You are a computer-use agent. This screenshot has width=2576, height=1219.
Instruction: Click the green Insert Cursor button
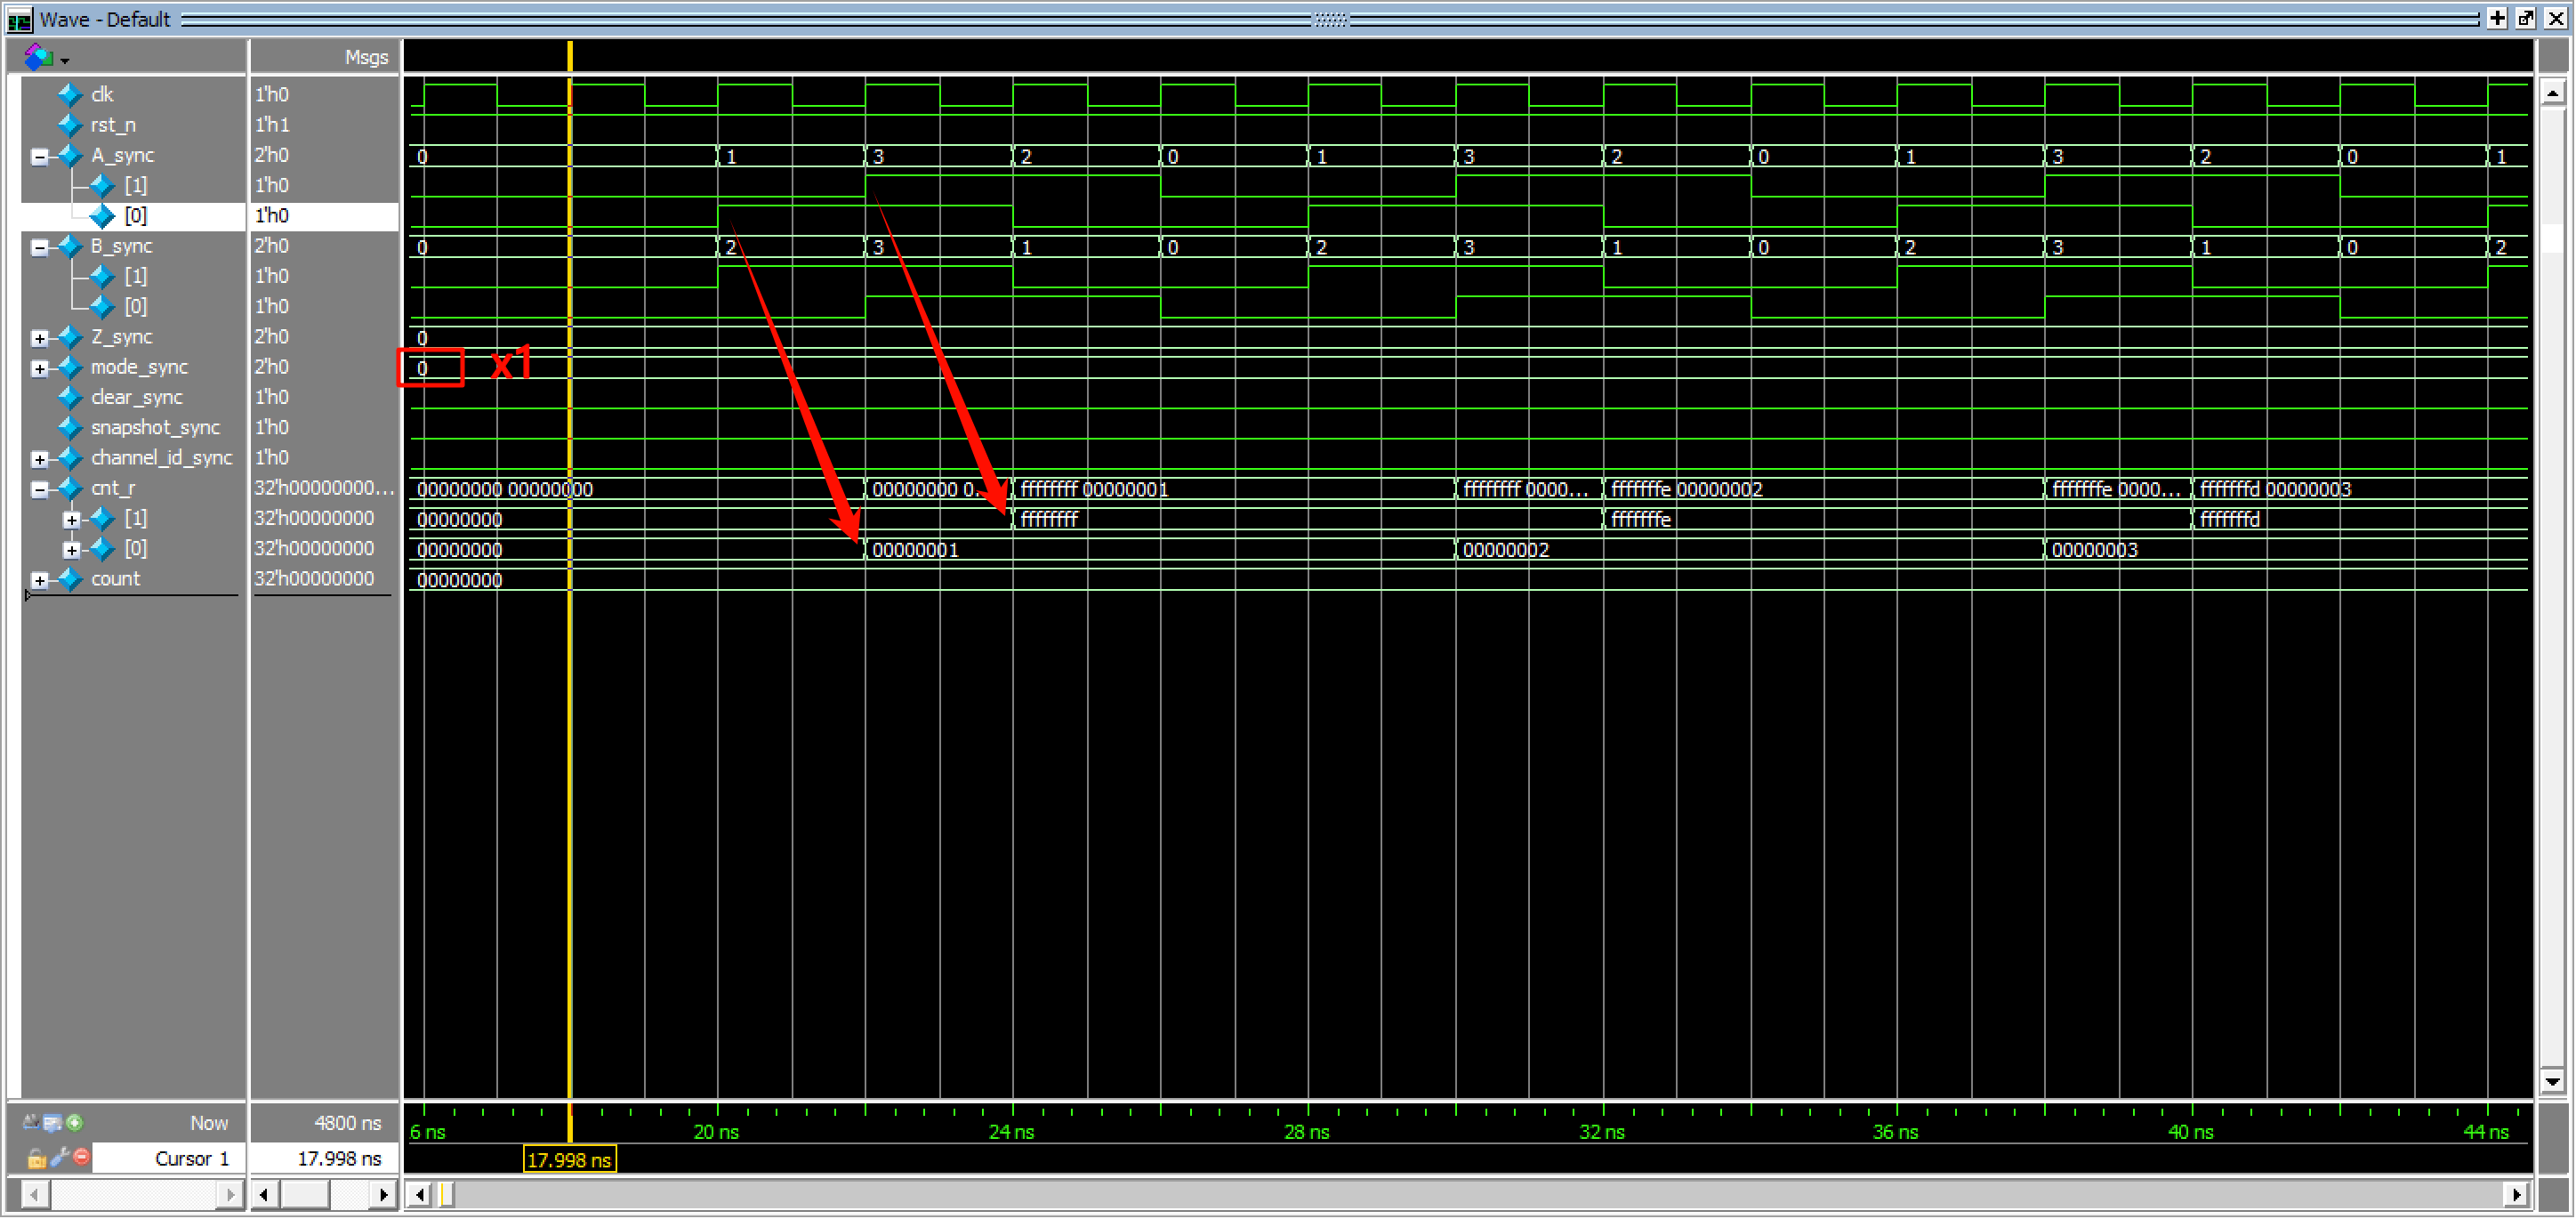point(75,1124)
